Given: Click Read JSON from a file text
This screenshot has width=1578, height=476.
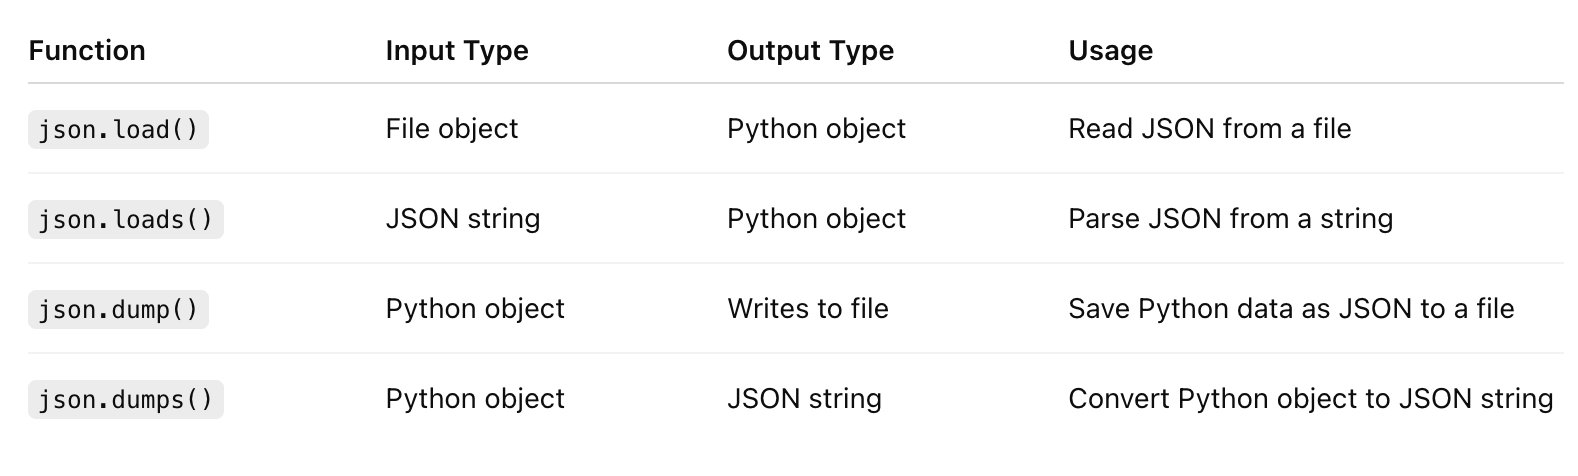Looking at the screenshot, I should [x=1209, y=129].
